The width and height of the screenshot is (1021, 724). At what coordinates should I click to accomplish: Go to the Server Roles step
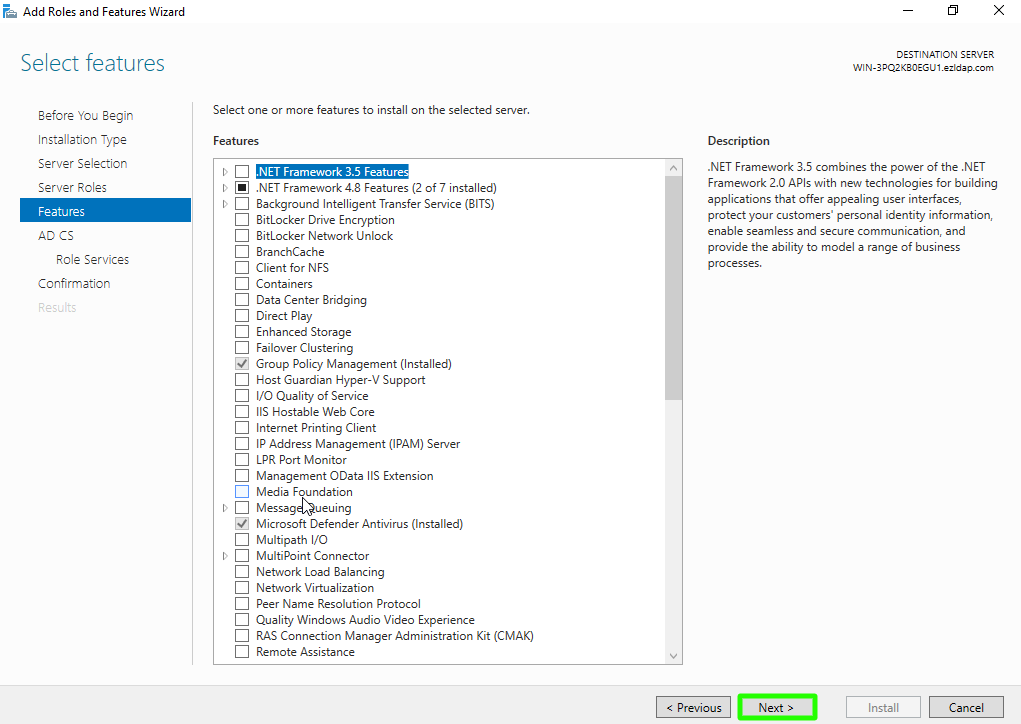pos(72,187)
